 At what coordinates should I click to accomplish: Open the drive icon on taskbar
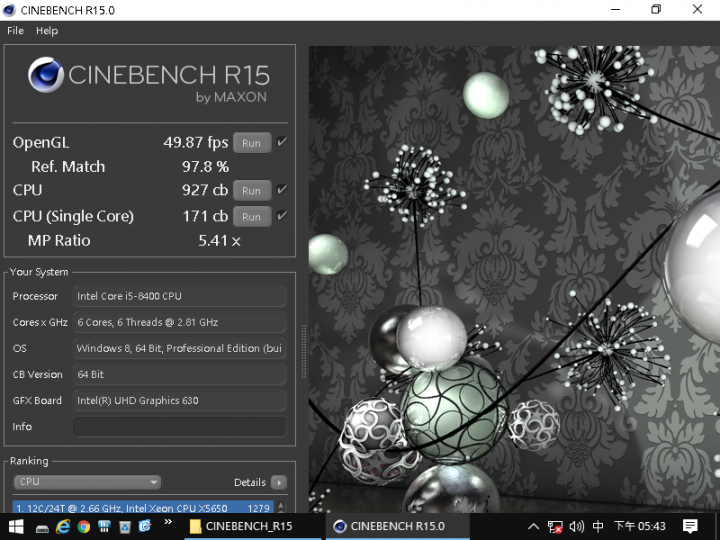[42, 528]
